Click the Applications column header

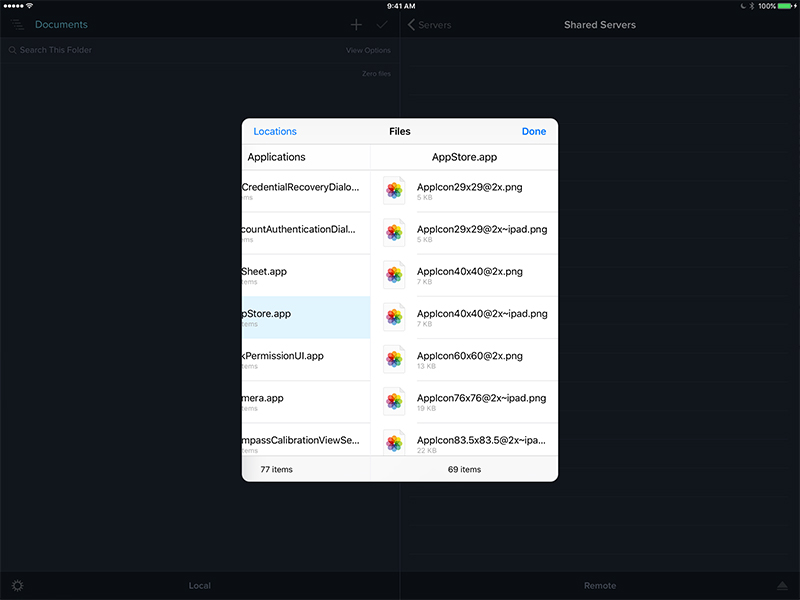[277, 157]
